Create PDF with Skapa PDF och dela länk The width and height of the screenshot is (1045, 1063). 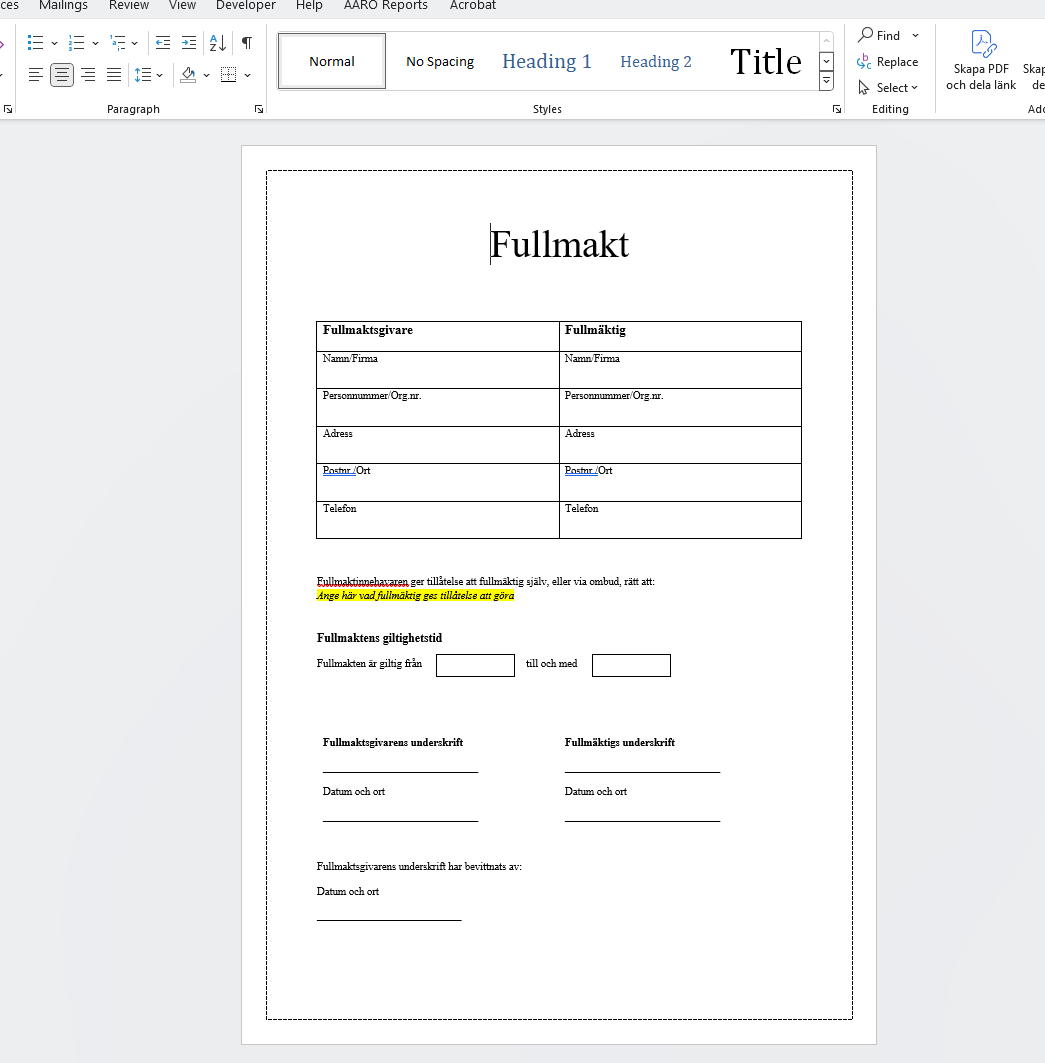click(980, 60)
